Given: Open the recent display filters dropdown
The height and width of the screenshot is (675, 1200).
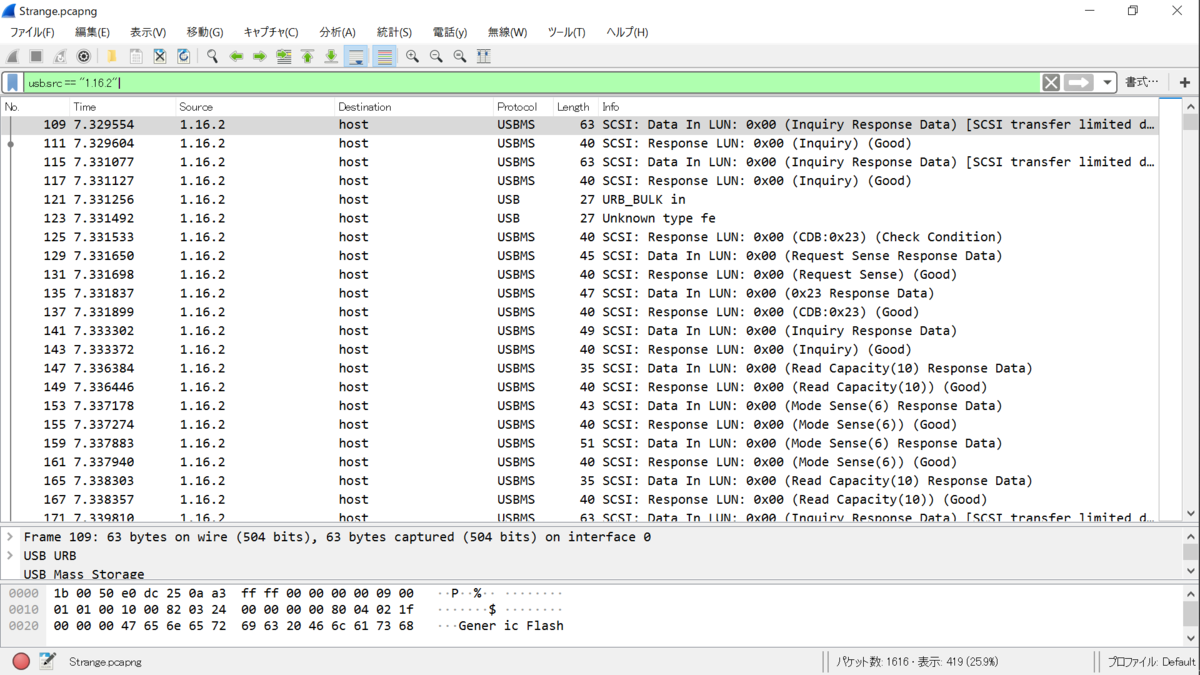Looking at the screenshot, I should [x=1107, y=83].
